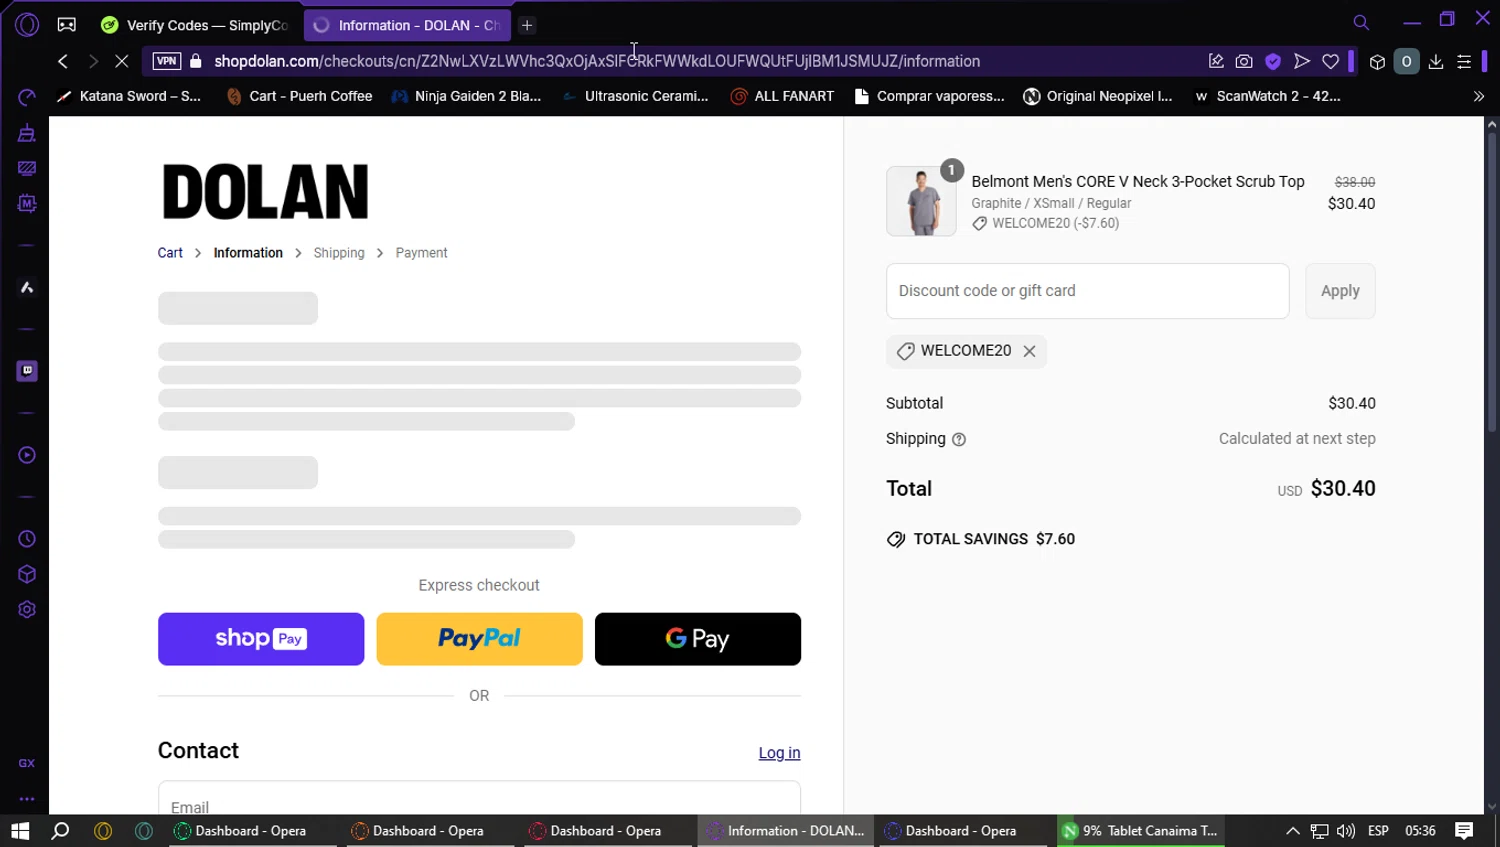Open the extensions cube icon
Image resolution: width=1500 pixels, height=847 pixels.
point(1377,62)
